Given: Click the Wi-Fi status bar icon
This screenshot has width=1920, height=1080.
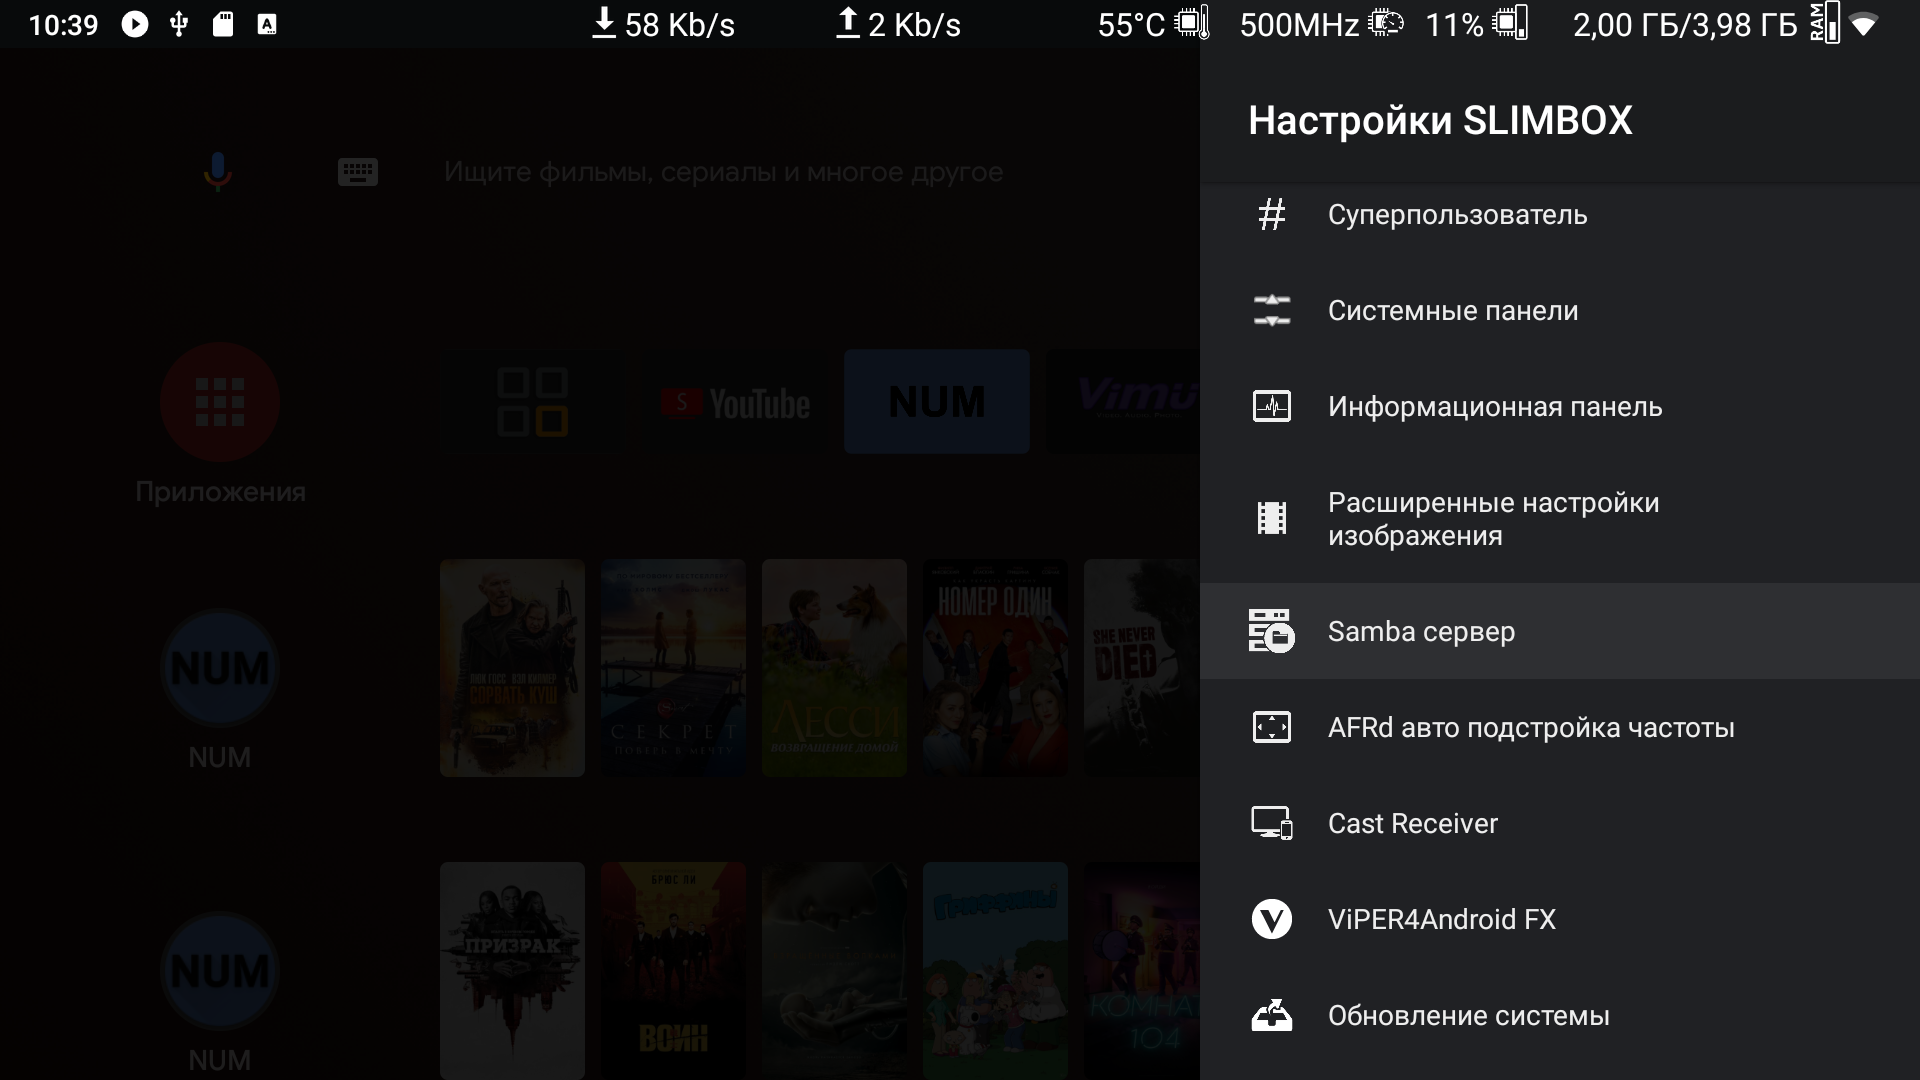Looking at the screenshot, I should pos(1863,25).
